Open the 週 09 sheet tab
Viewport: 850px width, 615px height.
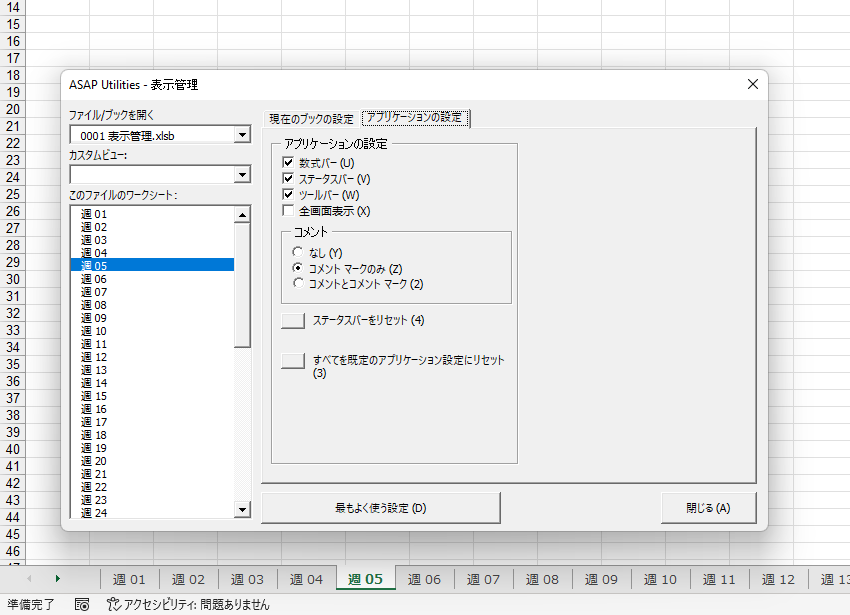[x=601, y=579]
